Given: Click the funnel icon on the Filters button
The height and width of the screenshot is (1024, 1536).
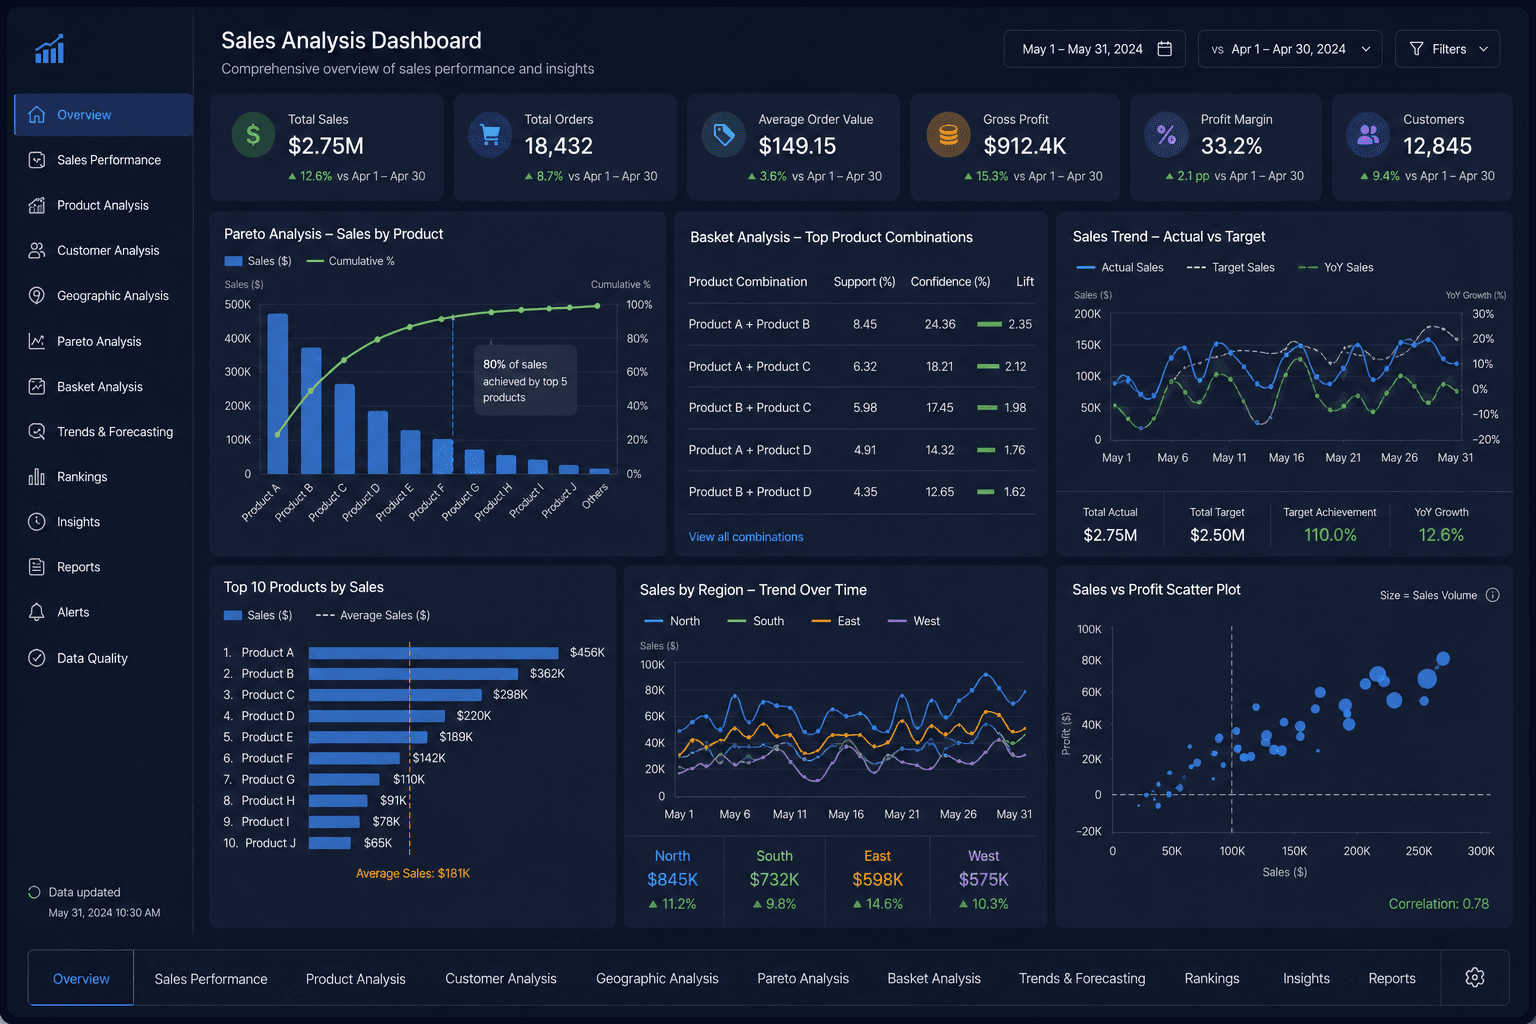Looking at the screenshot, I should point(1416,49).
